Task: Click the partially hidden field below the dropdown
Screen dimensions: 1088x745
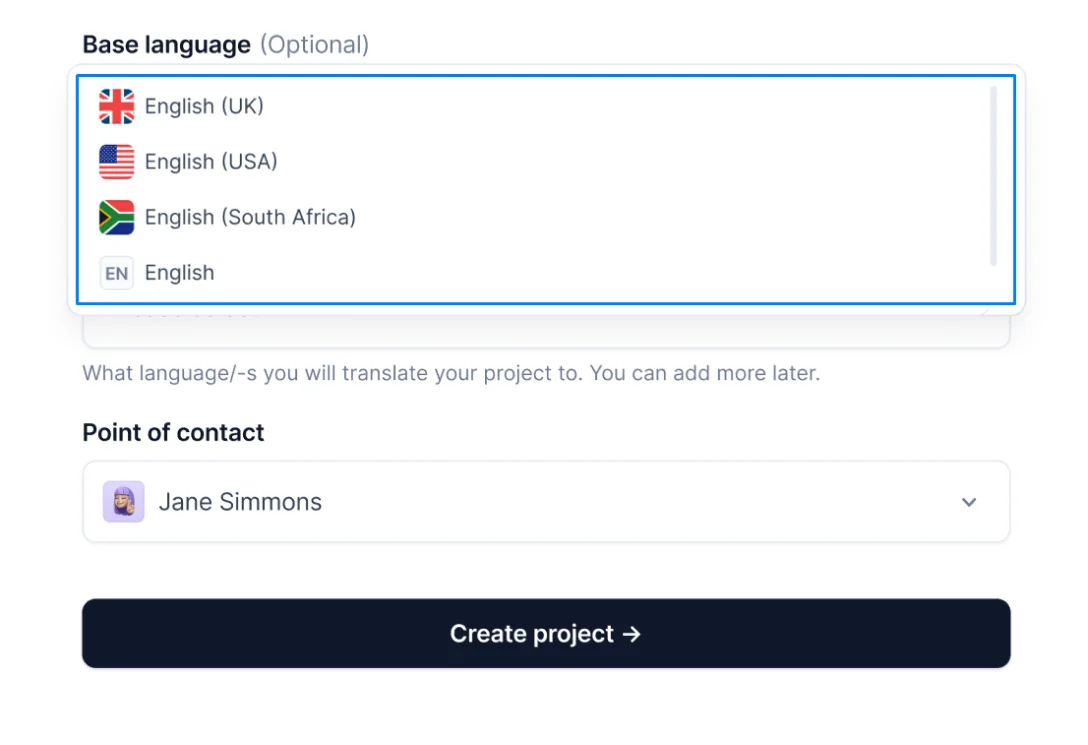Action: pyautogui.click(x=546, y=320)
